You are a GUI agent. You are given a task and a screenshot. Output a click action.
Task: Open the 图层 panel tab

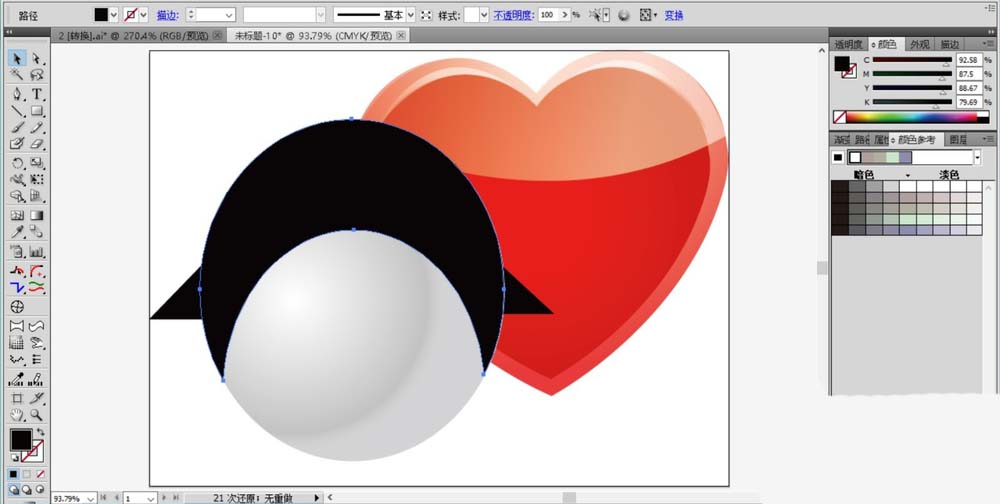pyautogui.click(x=958, y=139)
